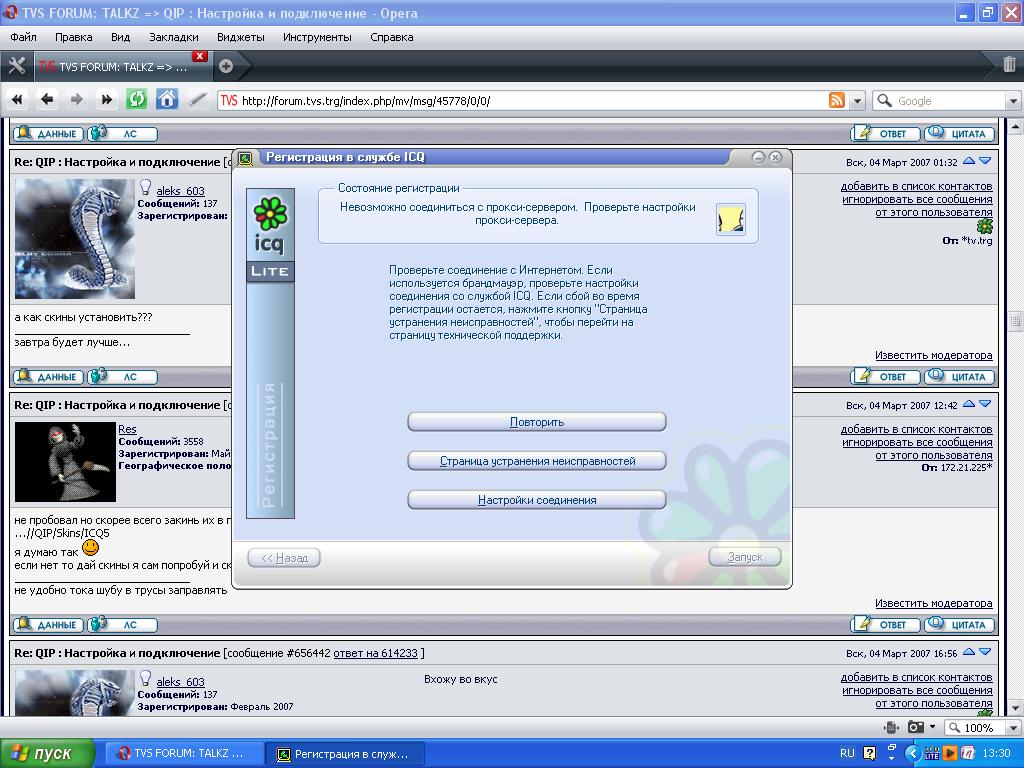
Task: Go to home page via house icon
Action: point(167,99)
